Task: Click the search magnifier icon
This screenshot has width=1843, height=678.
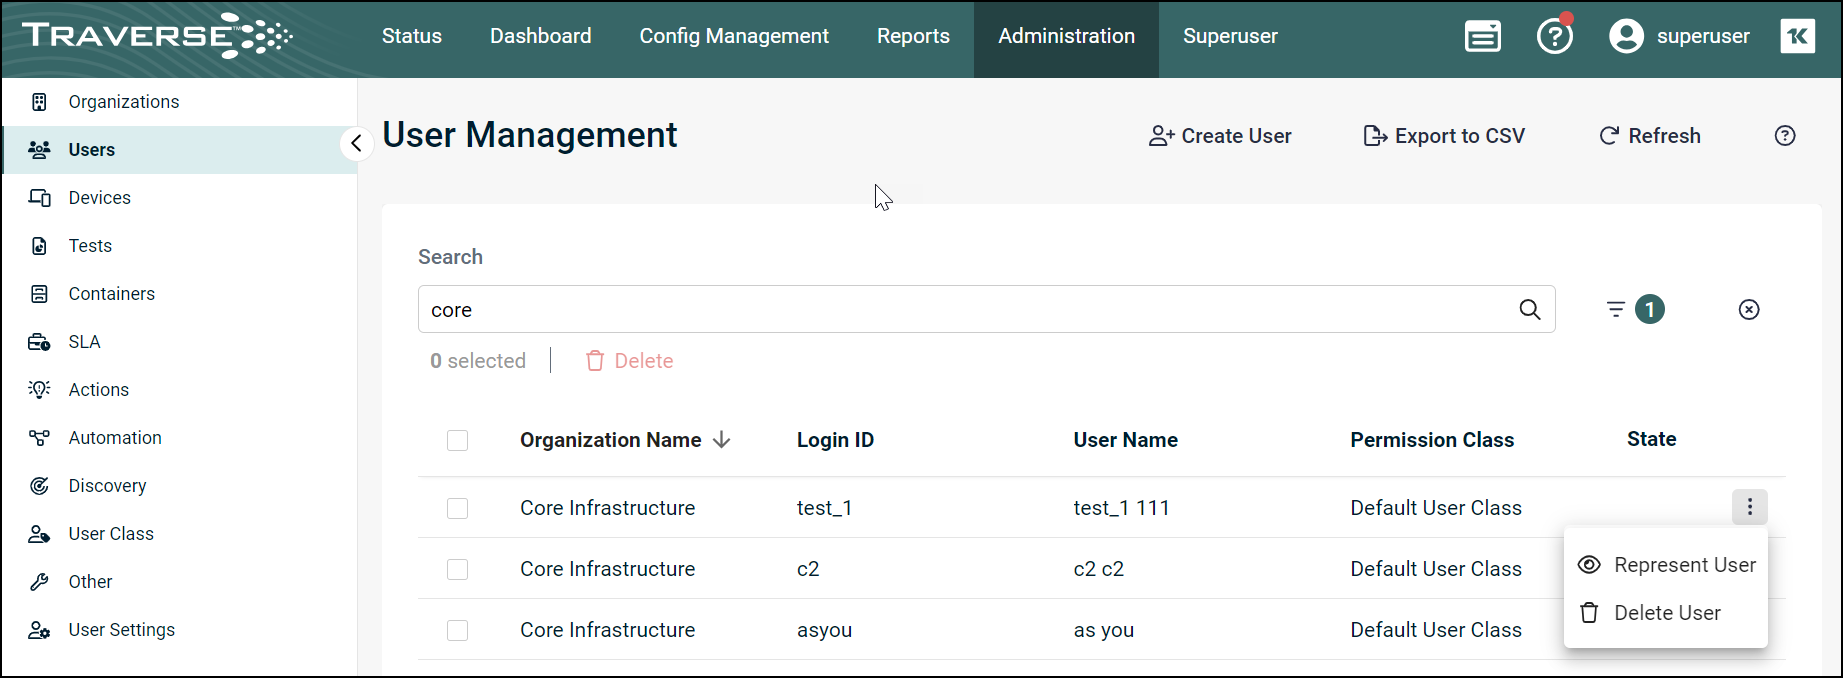Action: coord(1529,310)
